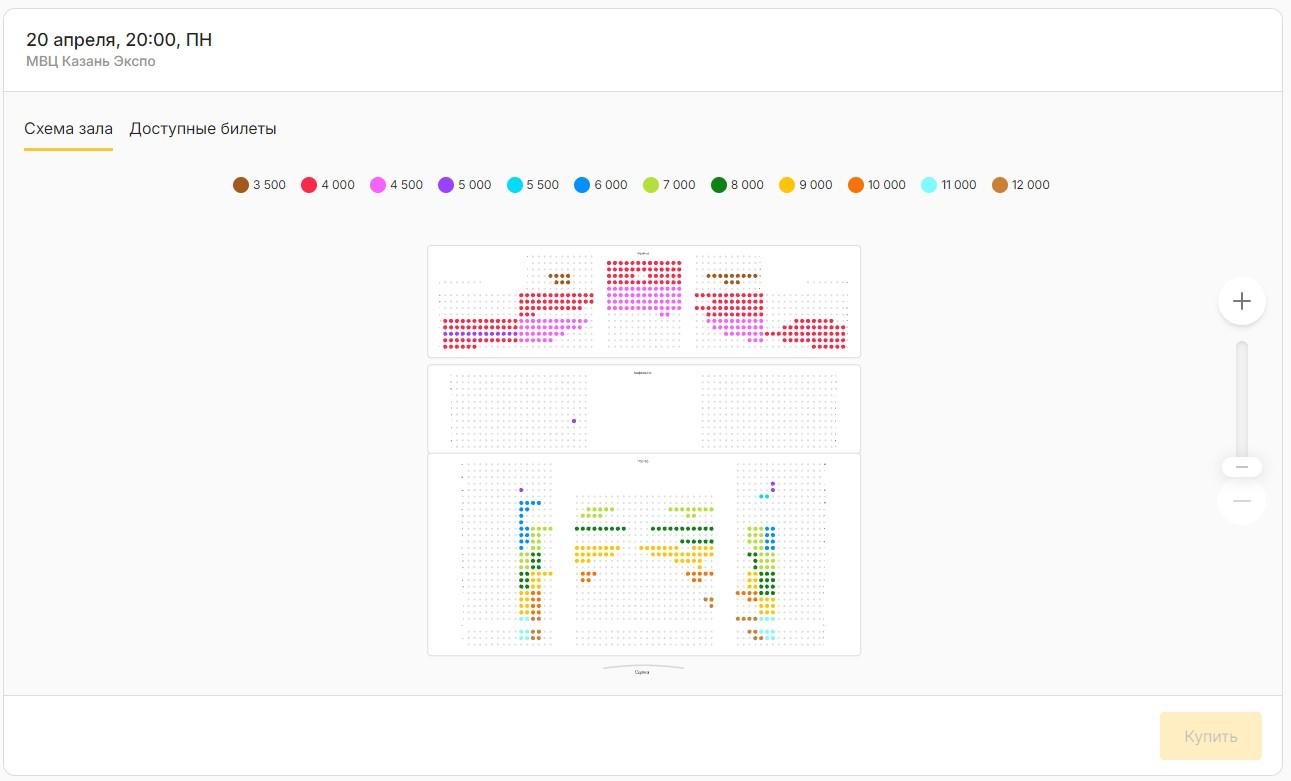Click the tan 12 000 price swatch
This screenshot has width=1291, height=781.
pyautogui.click(x=1000, y=185)
